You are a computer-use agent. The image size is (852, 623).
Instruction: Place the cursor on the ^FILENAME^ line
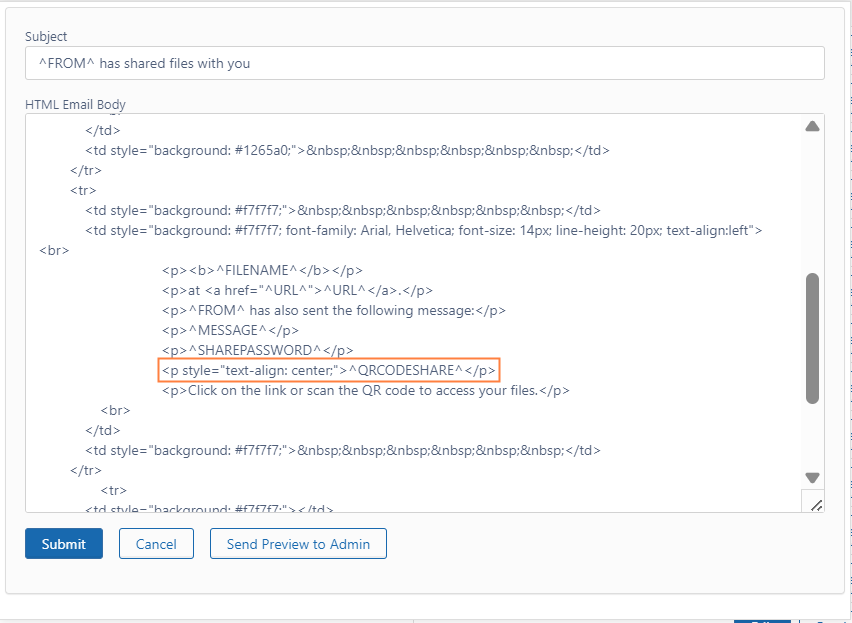tap(261, 270)
